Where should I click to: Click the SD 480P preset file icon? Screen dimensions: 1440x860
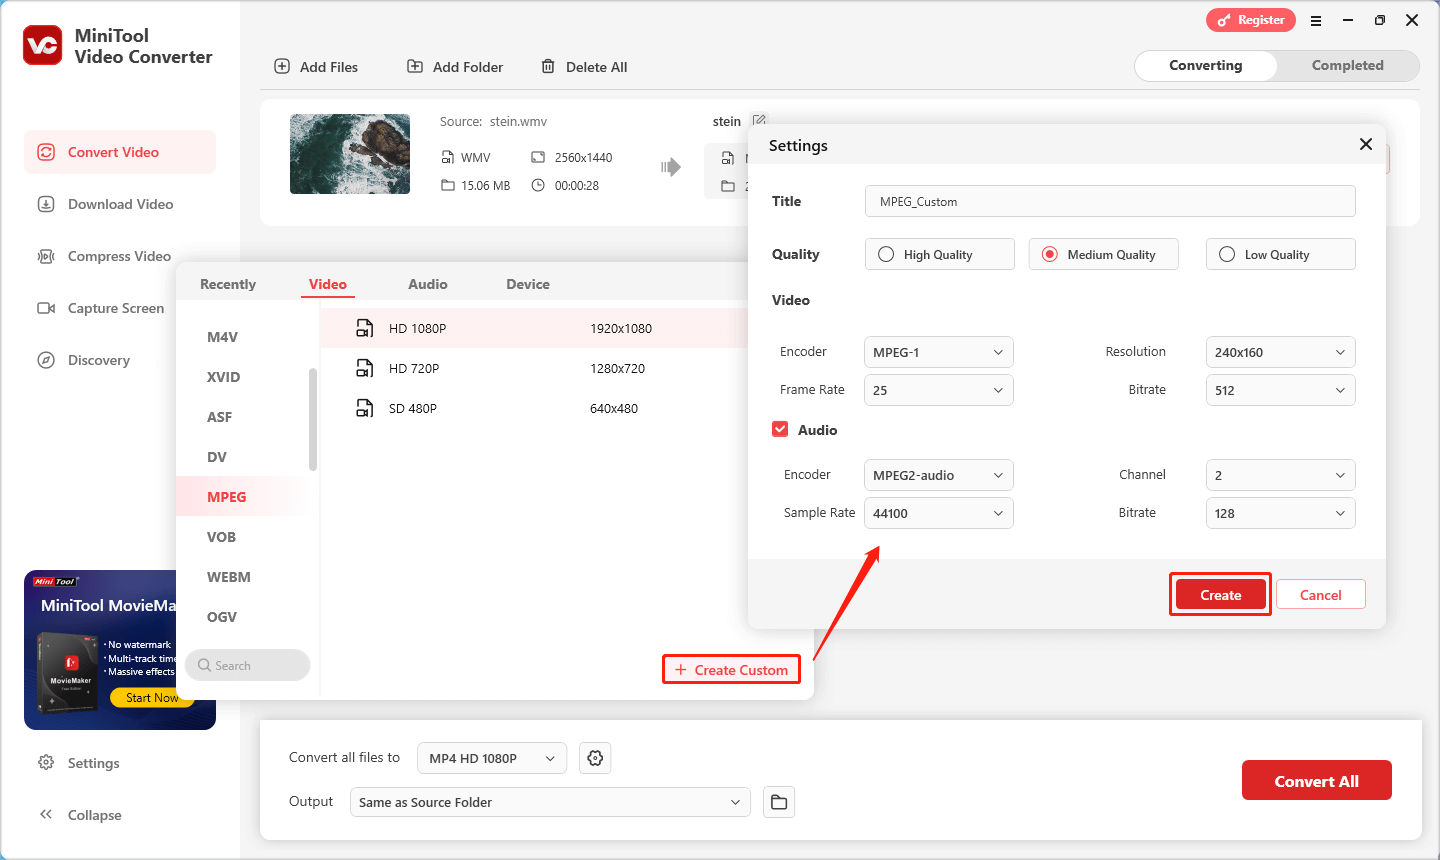[x=365, y=408]
